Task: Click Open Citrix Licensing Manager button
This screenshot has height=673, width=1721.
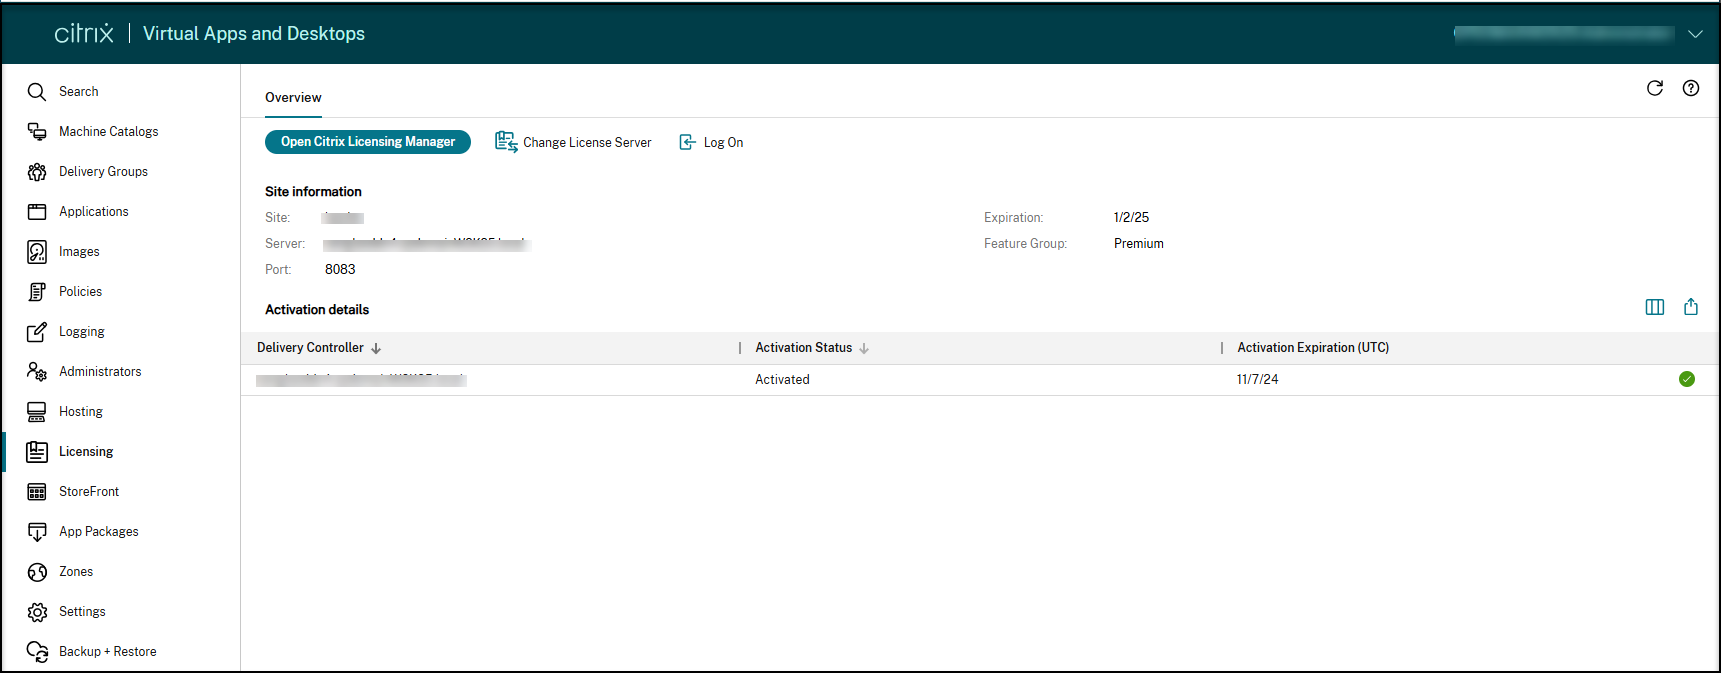Action: pos(367,142)
